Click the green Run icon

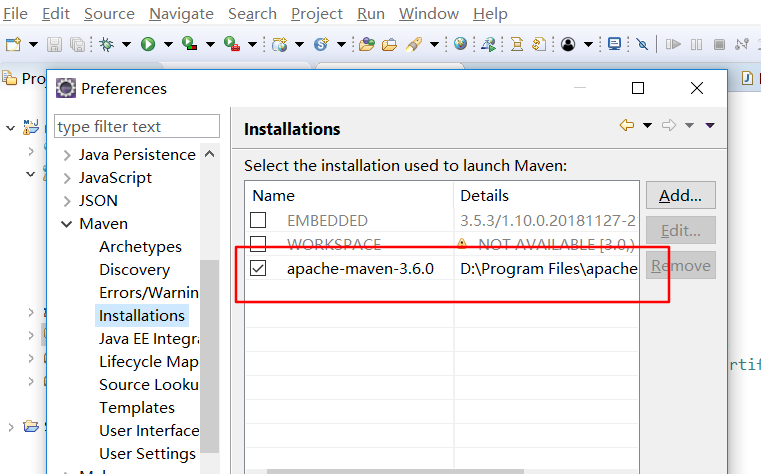point(148,45)
